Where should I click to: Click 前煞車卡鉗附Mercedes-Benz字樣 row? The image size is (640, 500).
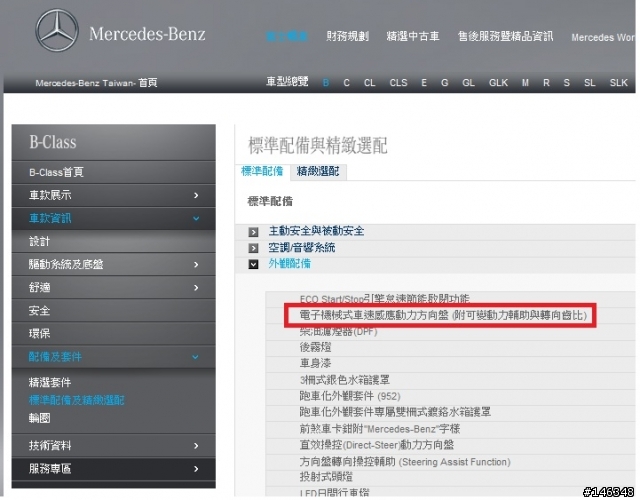pos(450,429)
